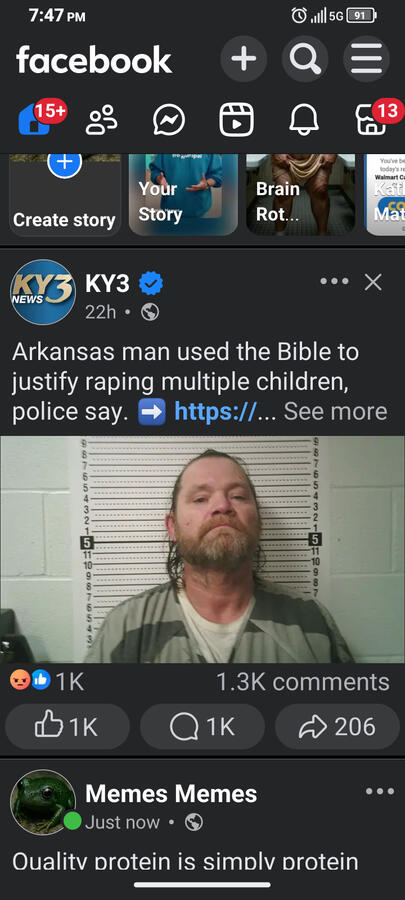Like the KY3 post
This screenshot has width=405, height=900.
click(67, 727)
